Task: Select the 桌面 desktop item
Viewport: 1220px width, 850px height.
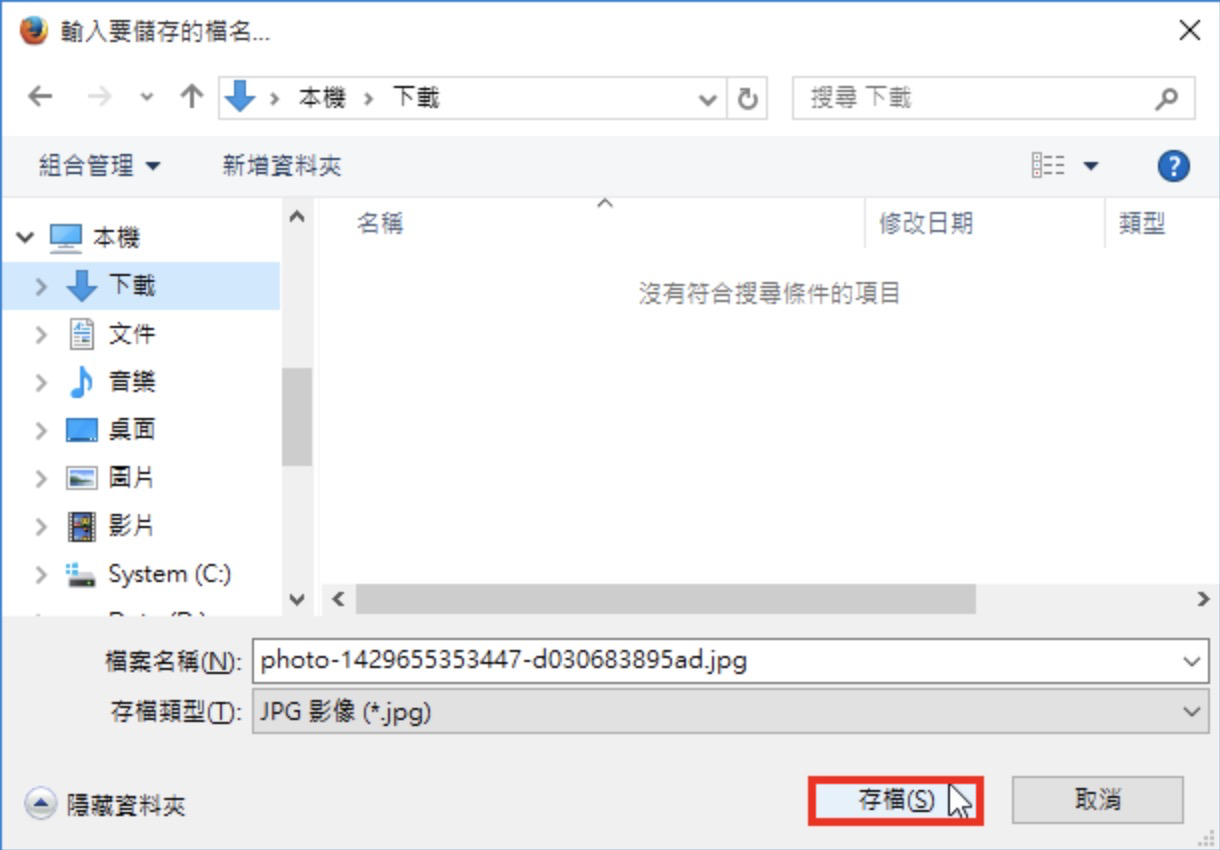Action: (111, 430)
